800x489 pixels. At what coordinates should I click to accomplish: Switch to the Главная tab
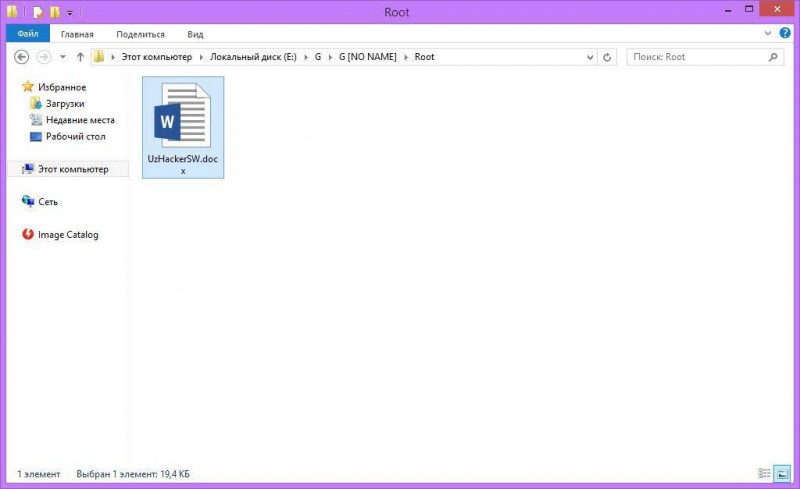[77, 34]
